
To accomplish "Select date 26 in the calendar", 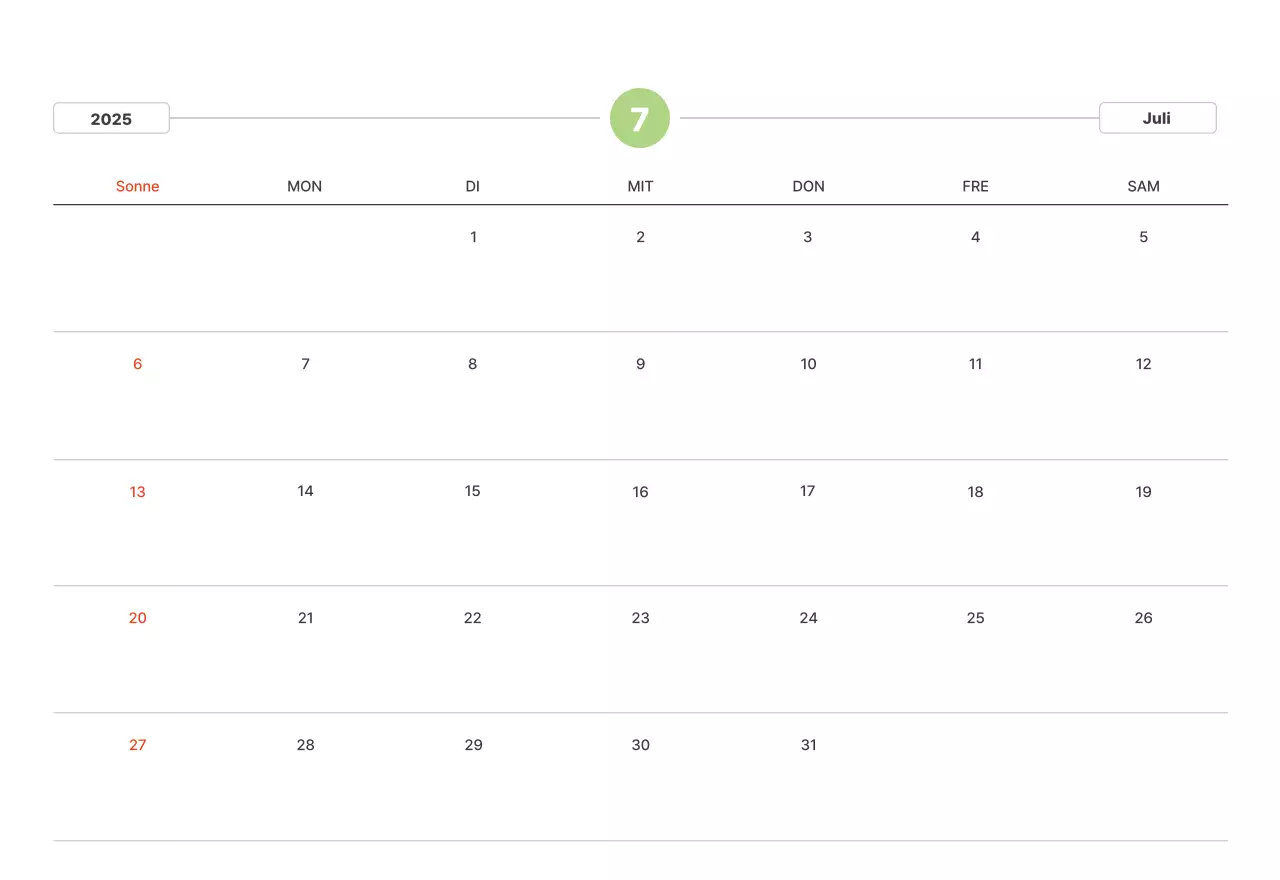I will click(1143, 618).
